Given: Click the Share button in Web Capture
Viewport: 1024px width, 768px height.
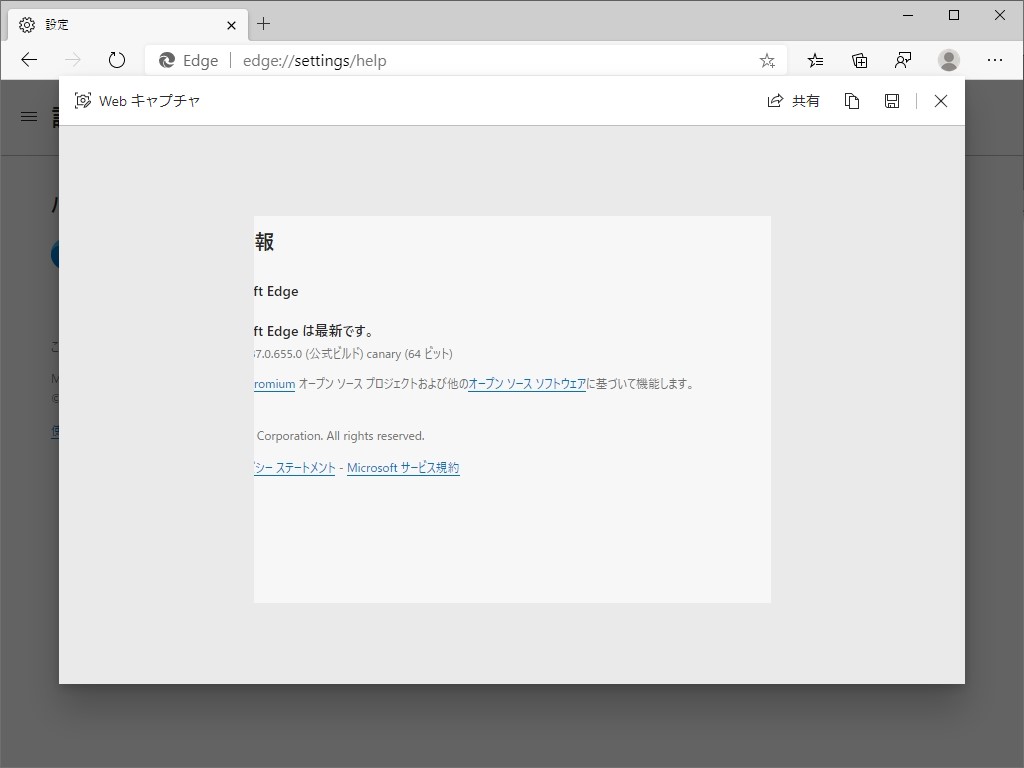Looking at the screenshot, I should (793, 101).
